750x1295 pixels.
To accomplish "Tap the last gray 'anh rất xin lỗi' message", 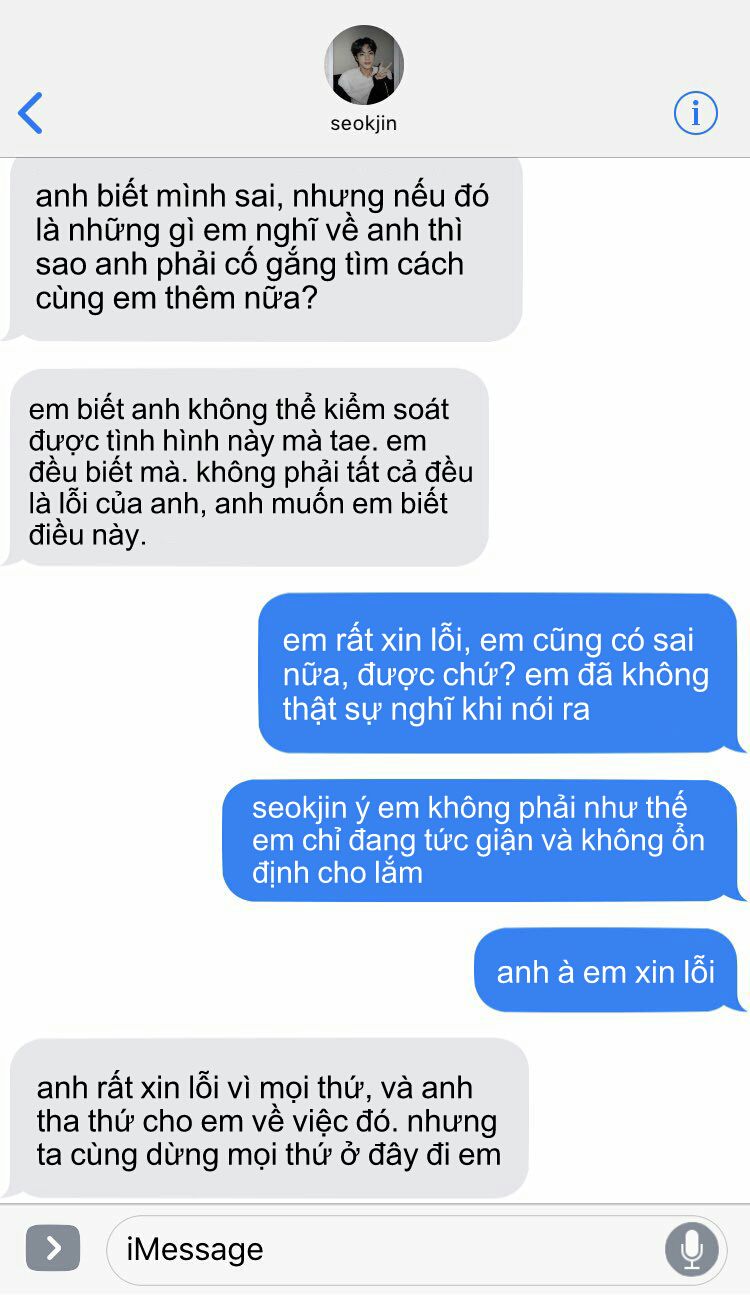I will 266,1120.
